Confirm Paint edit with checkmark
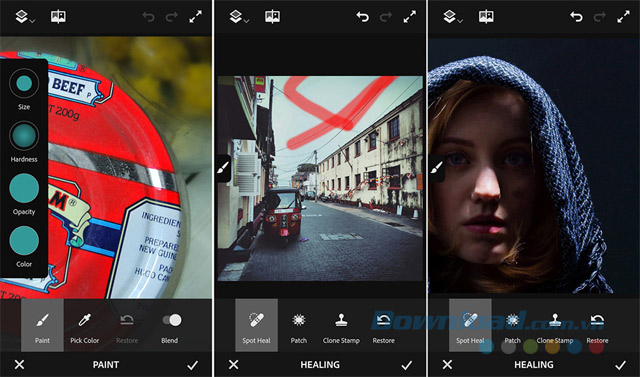The height and width of the screenshot is (377, 640). (x=192, y=365)
